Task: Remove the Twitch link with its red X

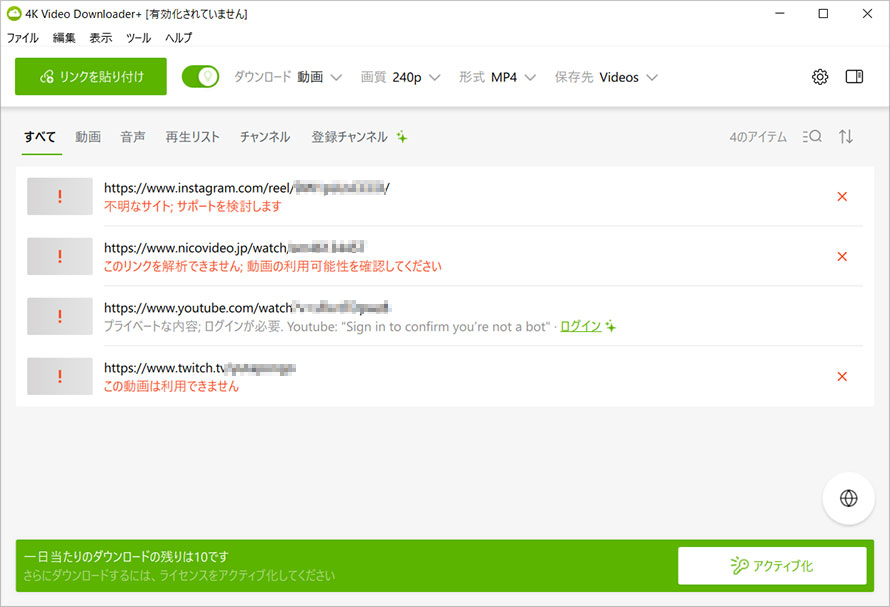Action: [x=842, y=376]
